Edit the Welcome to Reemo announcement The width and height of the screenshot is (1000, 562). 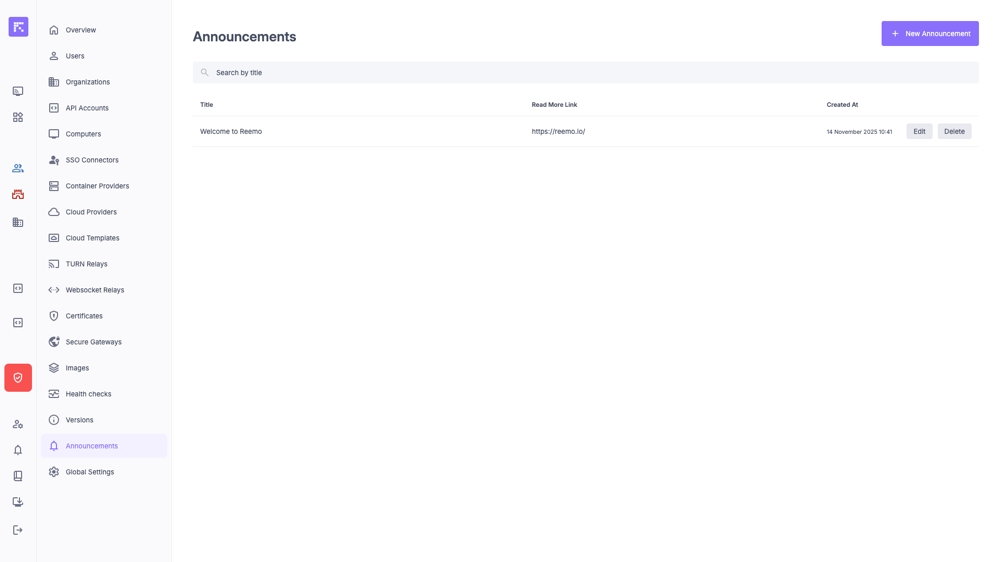point(919,131)
